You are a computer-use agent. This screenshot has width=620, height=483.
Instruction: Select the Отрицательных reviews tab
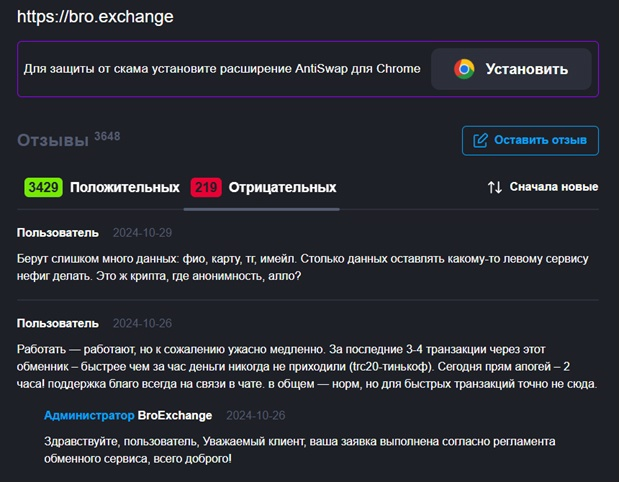click(282, 187)
